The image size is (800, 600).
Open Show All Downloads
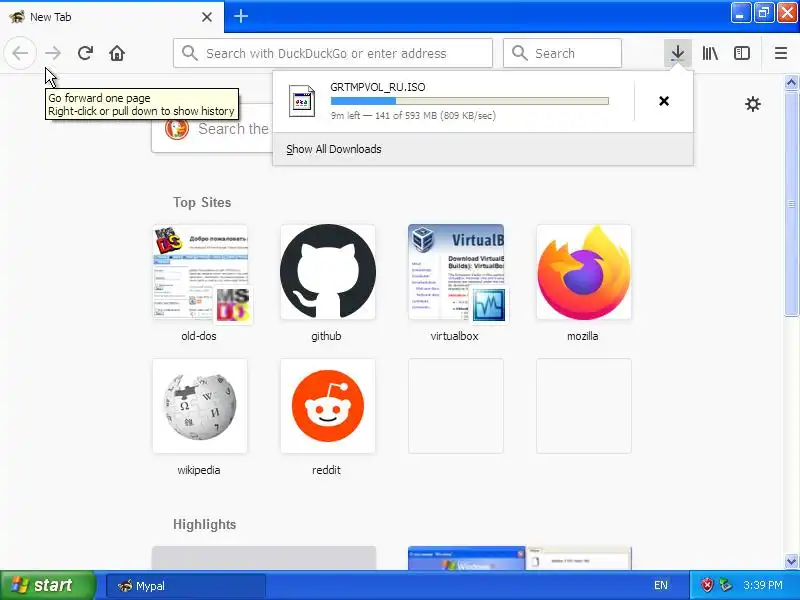[x=334, y=149]
